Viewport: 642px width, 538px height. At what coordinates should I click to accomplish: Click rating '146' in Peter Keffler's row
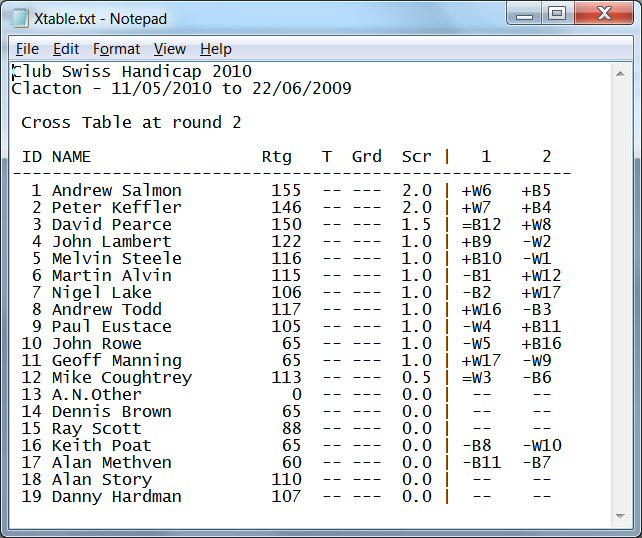pos(286,207)
